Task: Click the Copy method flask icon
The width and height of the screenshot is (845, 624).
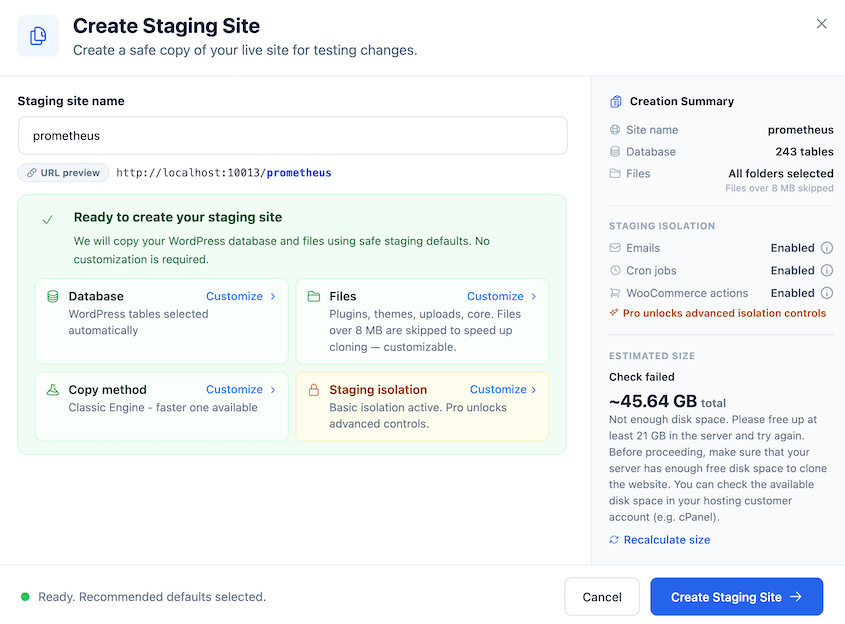Action: (x=52, y=390)
